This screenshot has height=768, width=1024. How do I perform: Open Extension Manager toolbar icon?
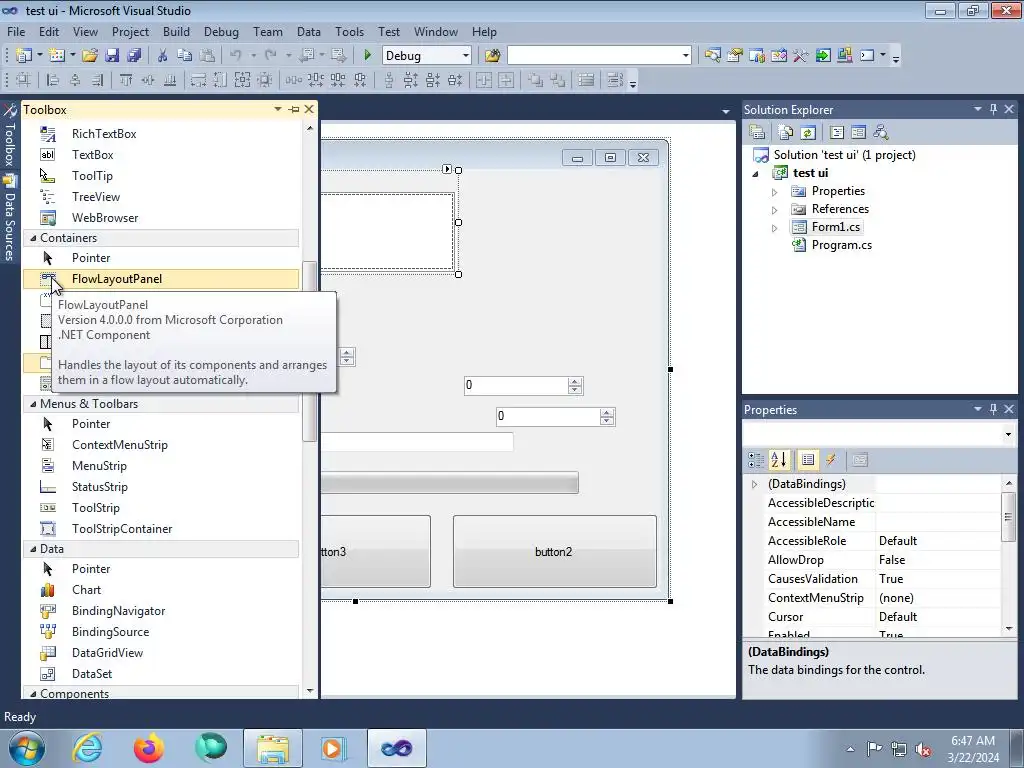click(844, 56)
